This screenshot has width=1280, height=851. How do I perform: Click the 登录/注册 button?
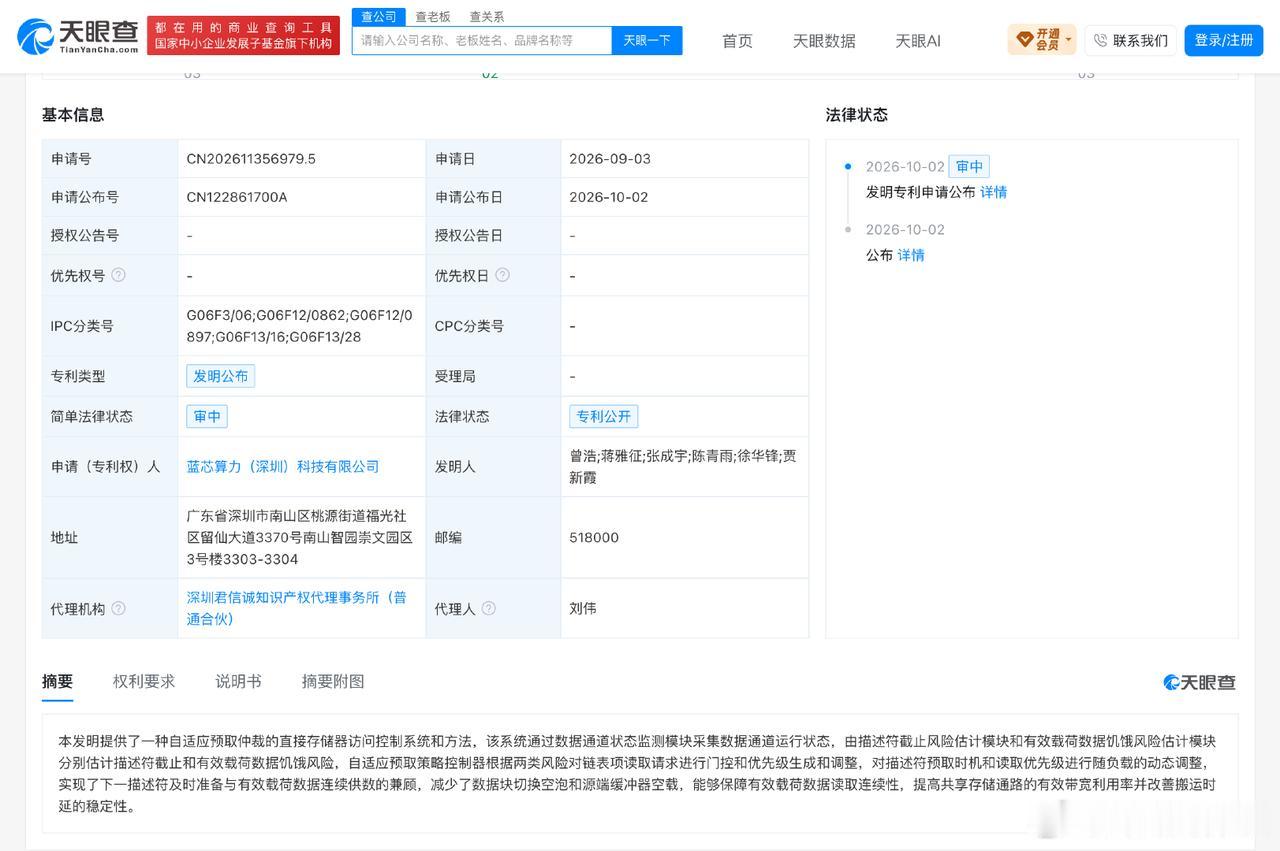point(1224,40)
